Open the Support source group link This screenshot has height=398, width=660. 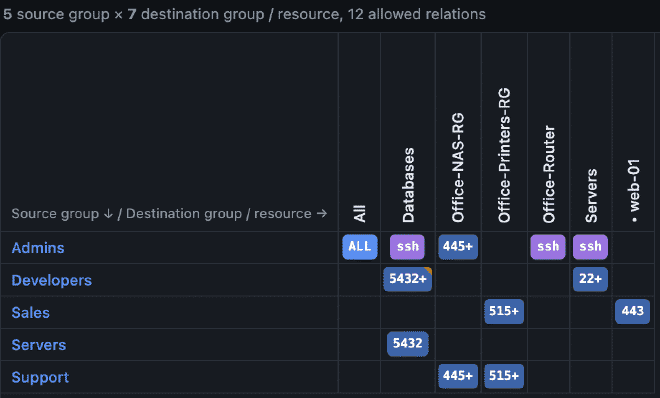click(40, 377)
